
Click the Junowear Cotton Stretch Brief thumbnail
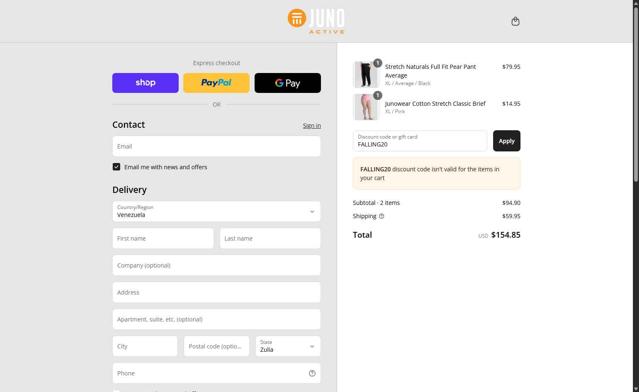click(366, 107)
